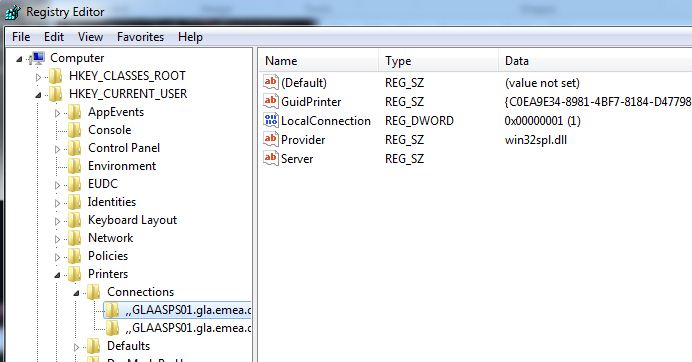Viewport: 692px width, 362px height.
Task: Click the HKEY_CLASSES_ROOT folder icon
Action: pyautogui.click(x=56, y=76)
